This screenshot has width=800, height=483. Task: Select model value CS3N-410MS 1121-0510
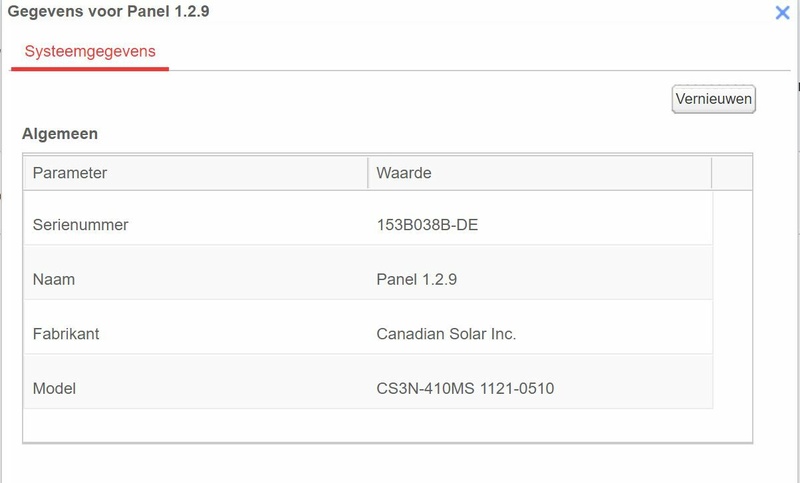point(465,388)
